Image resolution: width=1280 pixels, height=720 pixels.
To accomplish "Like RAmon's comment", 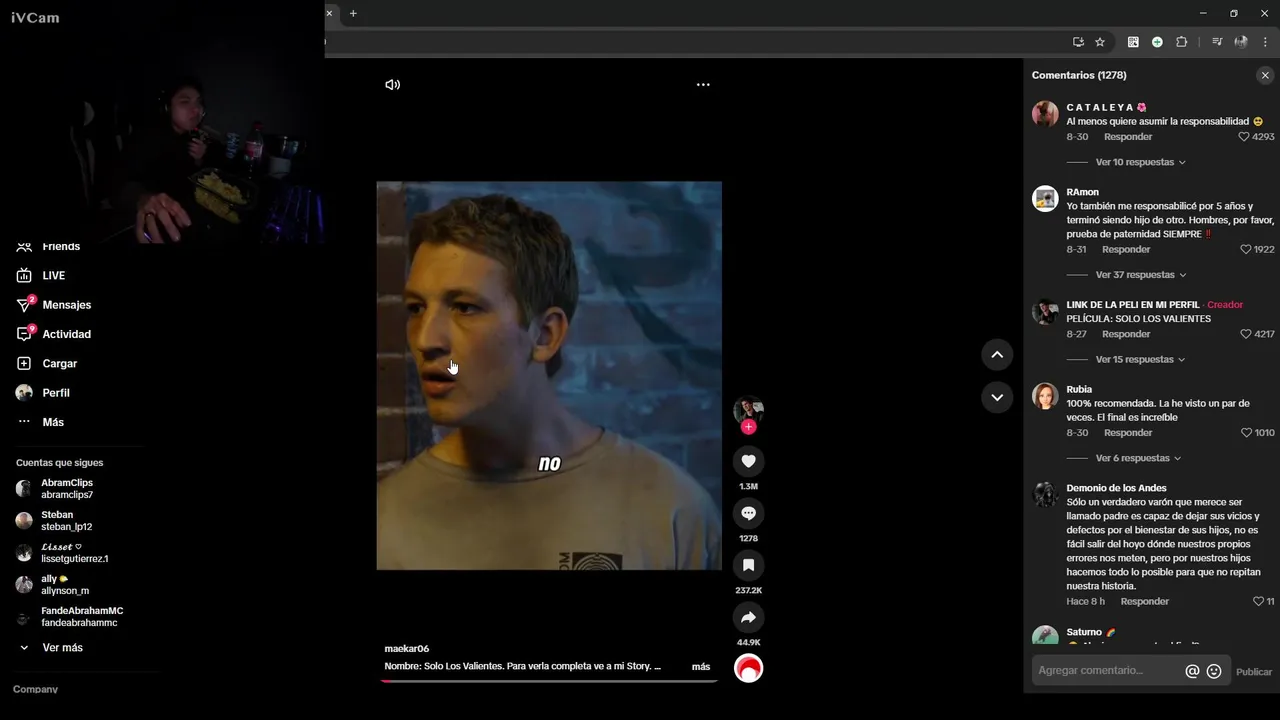I will [x=1246, y=250].
